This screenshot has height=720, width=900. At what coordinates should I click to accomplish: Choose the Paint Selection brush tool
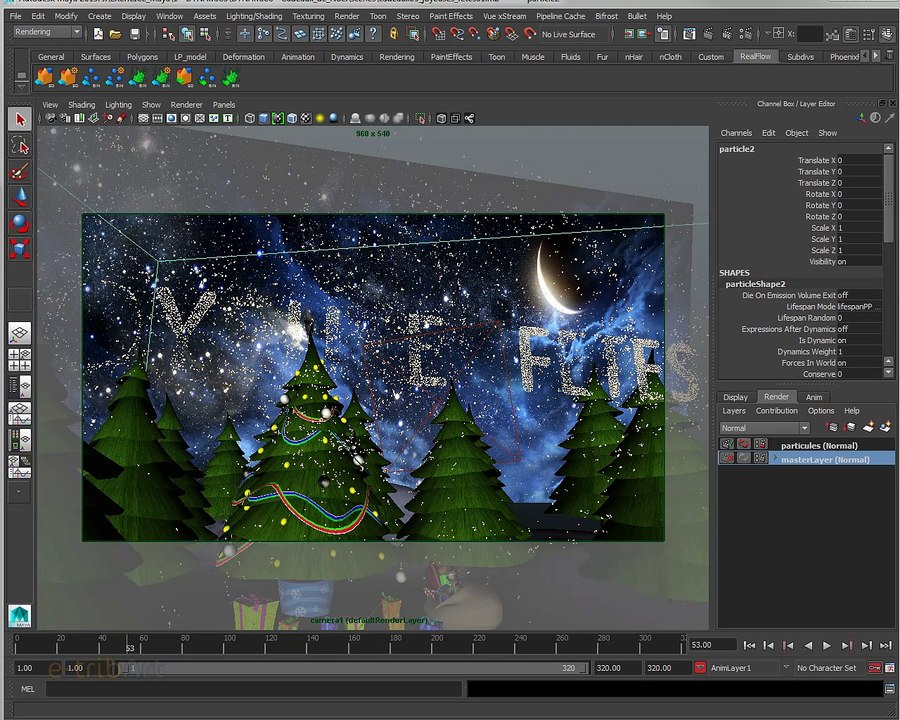point(20,172)
